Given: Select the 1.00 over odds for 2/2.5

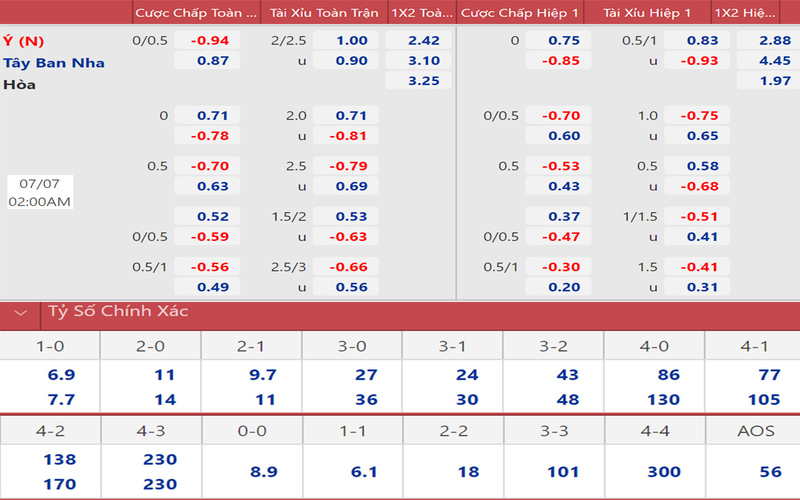Looking at the screenshot, I should (345, 41).
